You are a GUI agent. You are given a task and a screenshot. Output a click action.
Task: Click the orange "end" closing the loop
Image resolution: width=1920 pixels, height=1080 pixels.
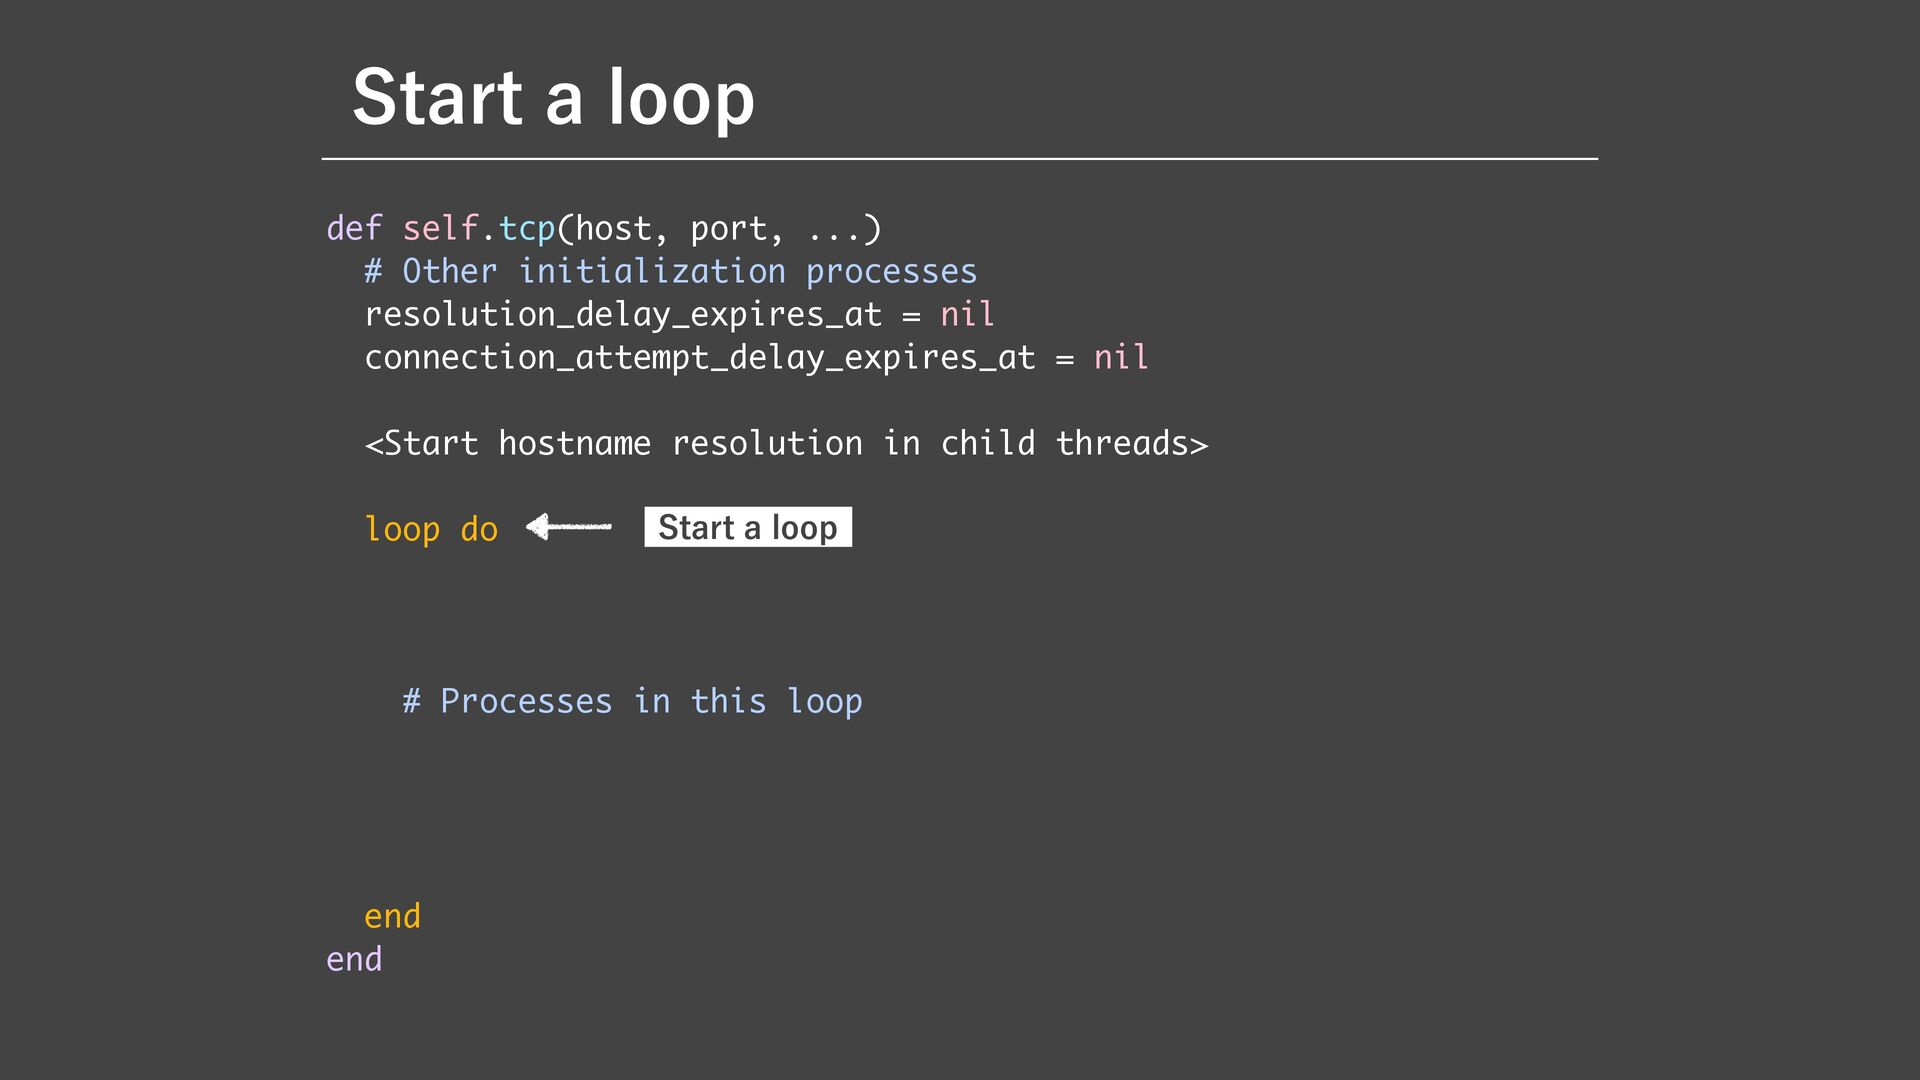pos(392,916)
